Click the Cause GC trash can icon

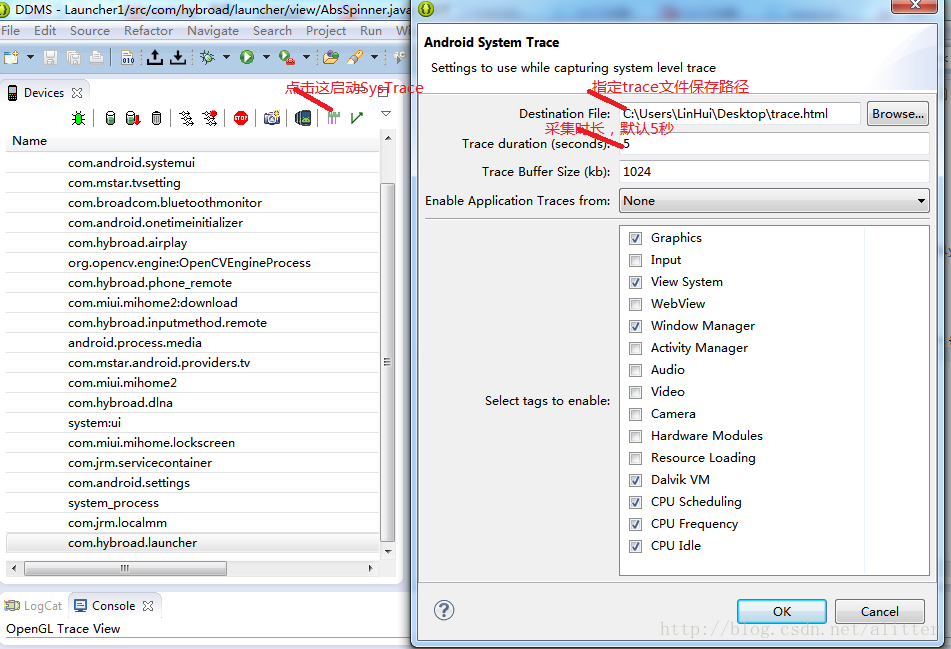tap(156, 118)
